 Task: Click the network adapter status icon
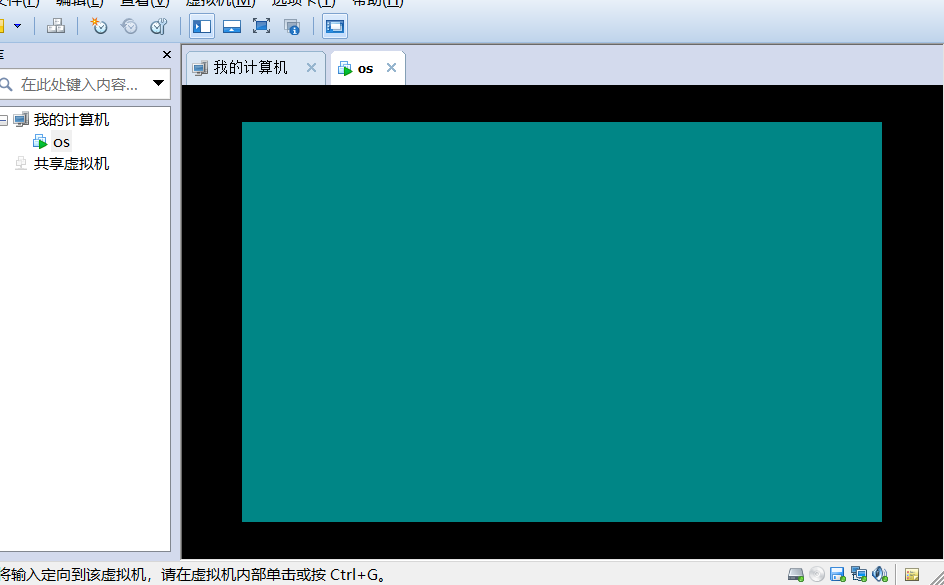[859, 575]
